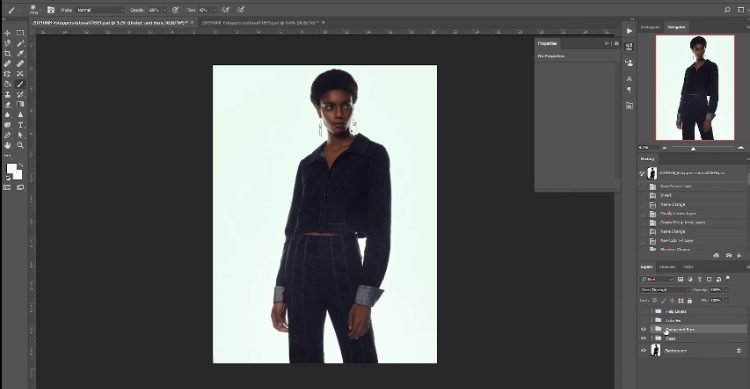750x389 pixels.
Task: Select the Brush tool in the toolbox
Action: [20, 84]
